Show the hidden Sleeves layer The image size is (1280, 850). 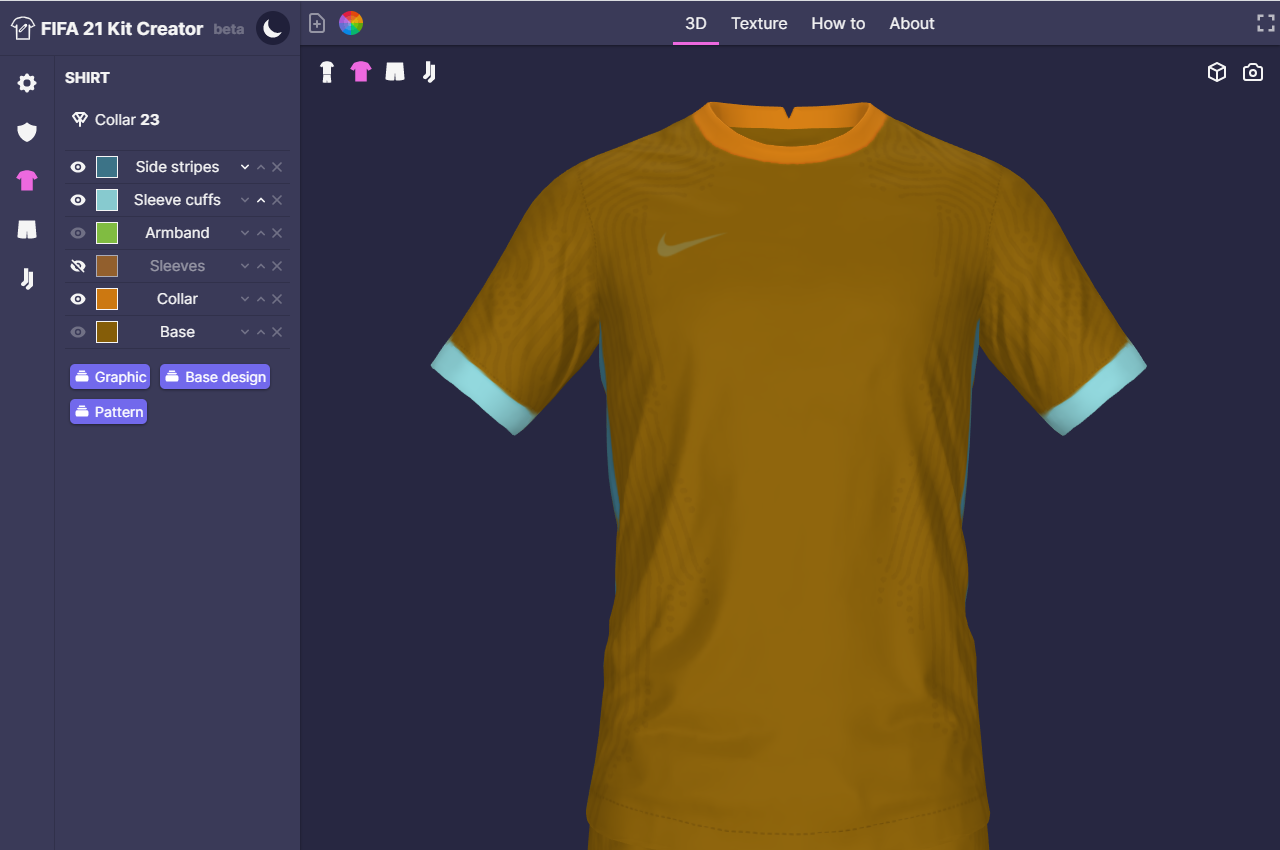(x=78, y=266)
